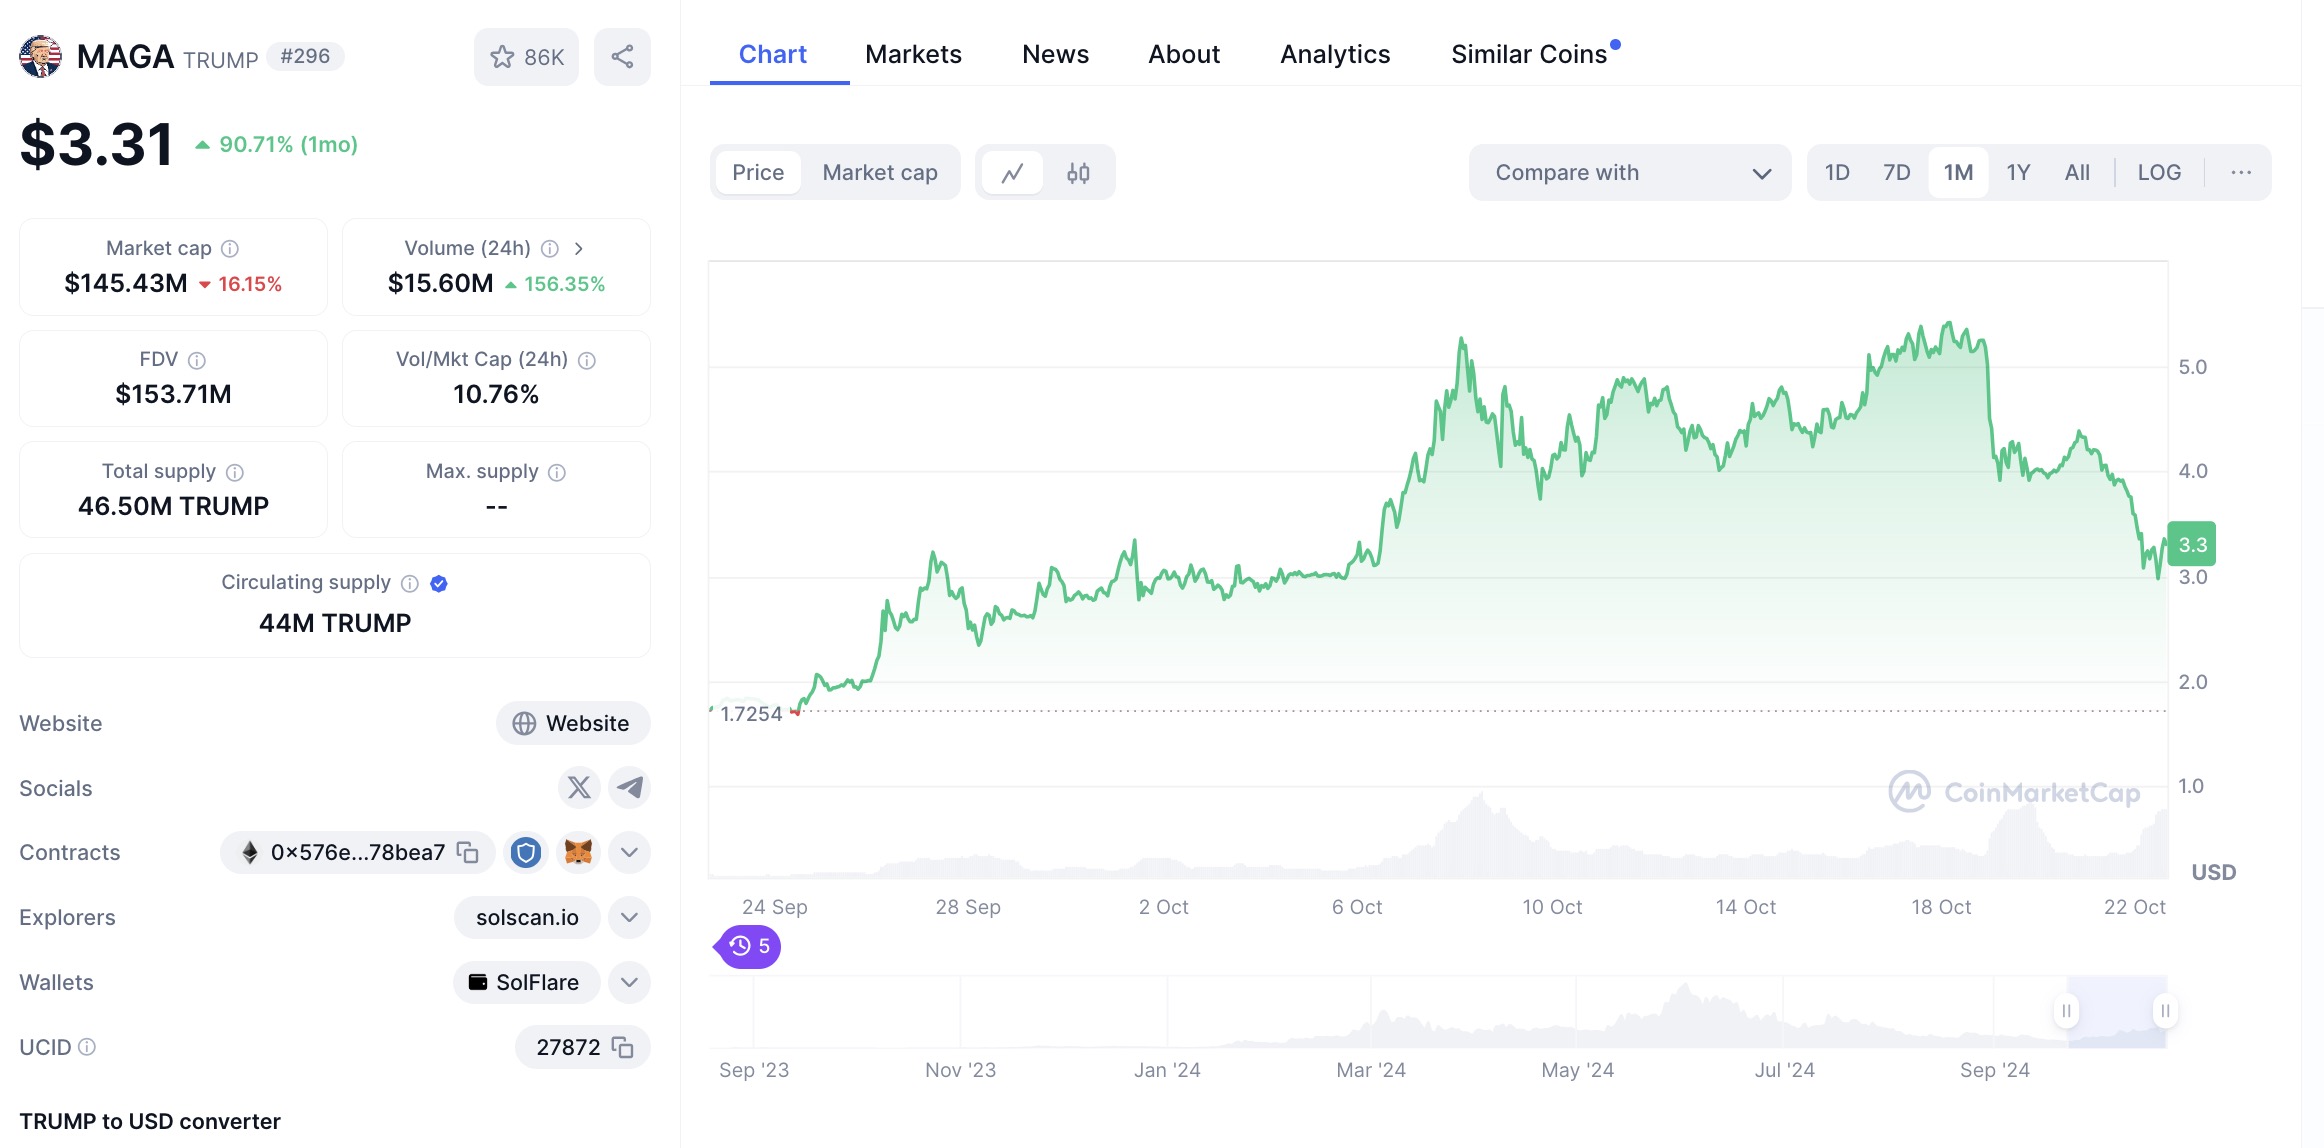The image size is (2324, 1148).
Task: Open the Telegram social link
Action: (x=629, y=788)
